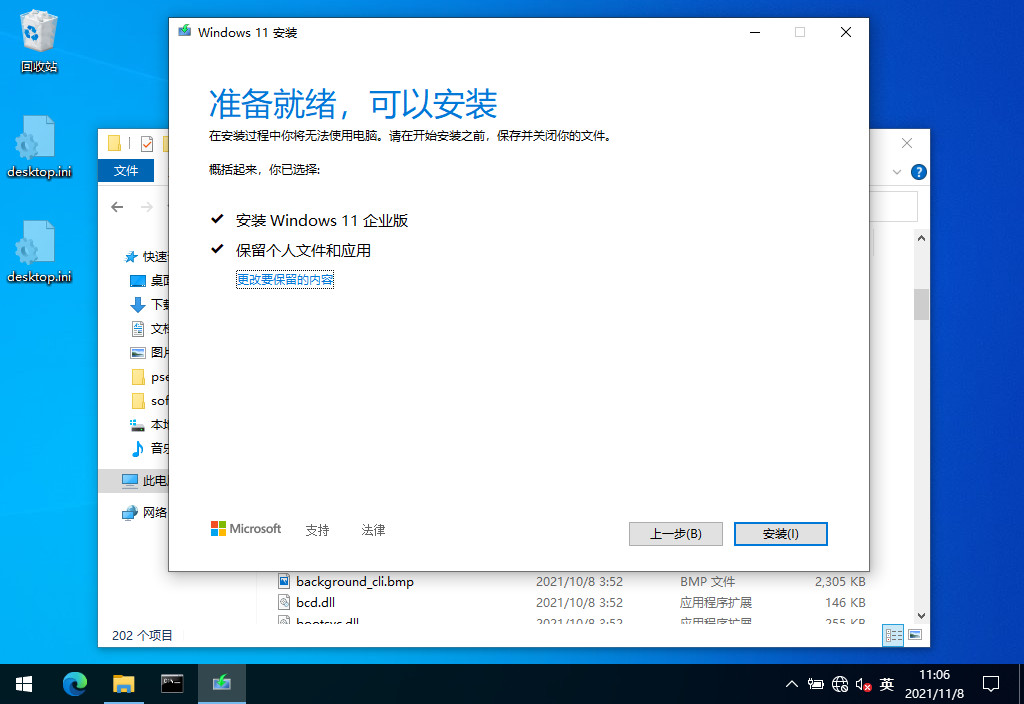Open File Explorer from taskbar

coord(123,684)
